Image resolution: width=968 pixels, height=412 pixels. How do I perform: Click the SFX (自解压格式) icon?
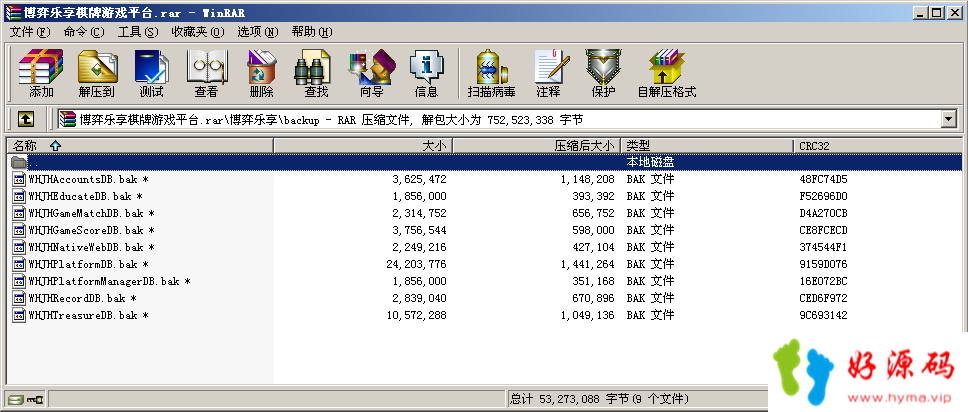[667, 73]
